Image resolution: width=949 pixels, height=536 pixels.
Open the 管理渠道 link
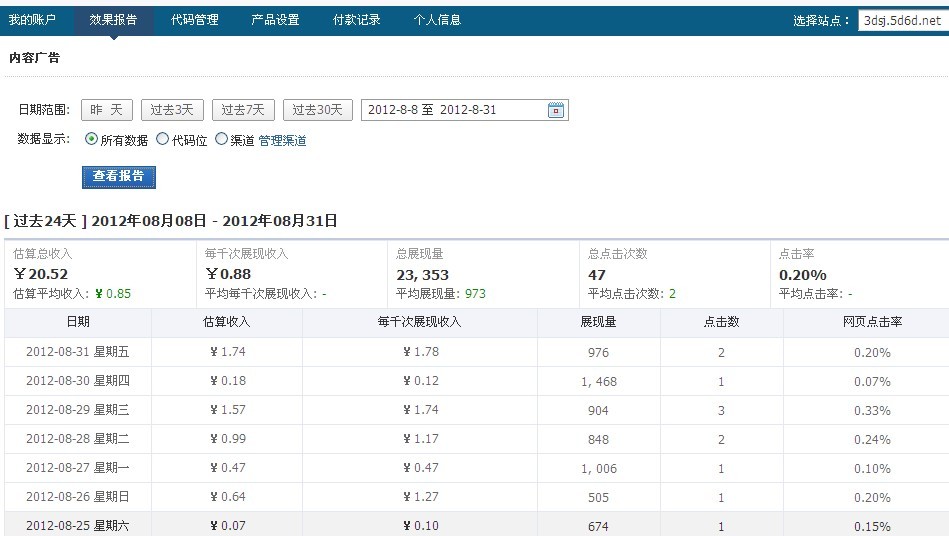[283, 141]
